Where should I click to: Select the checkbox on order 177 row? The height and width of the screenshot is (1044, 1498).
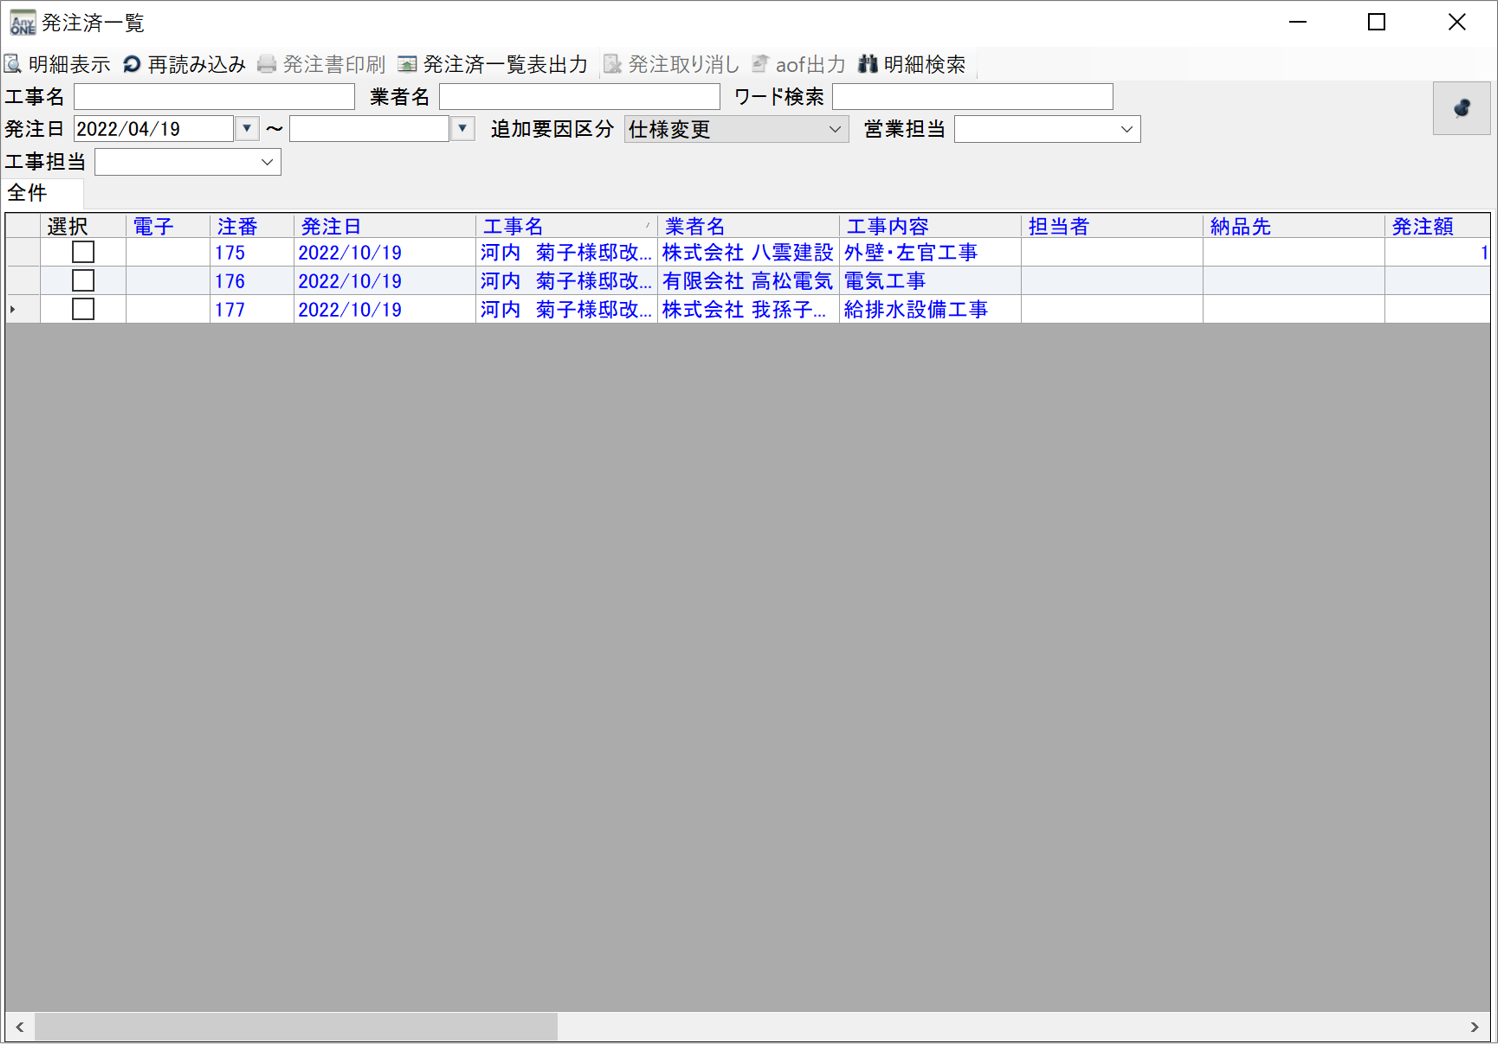pyautogui.click(x=83, y=309)
